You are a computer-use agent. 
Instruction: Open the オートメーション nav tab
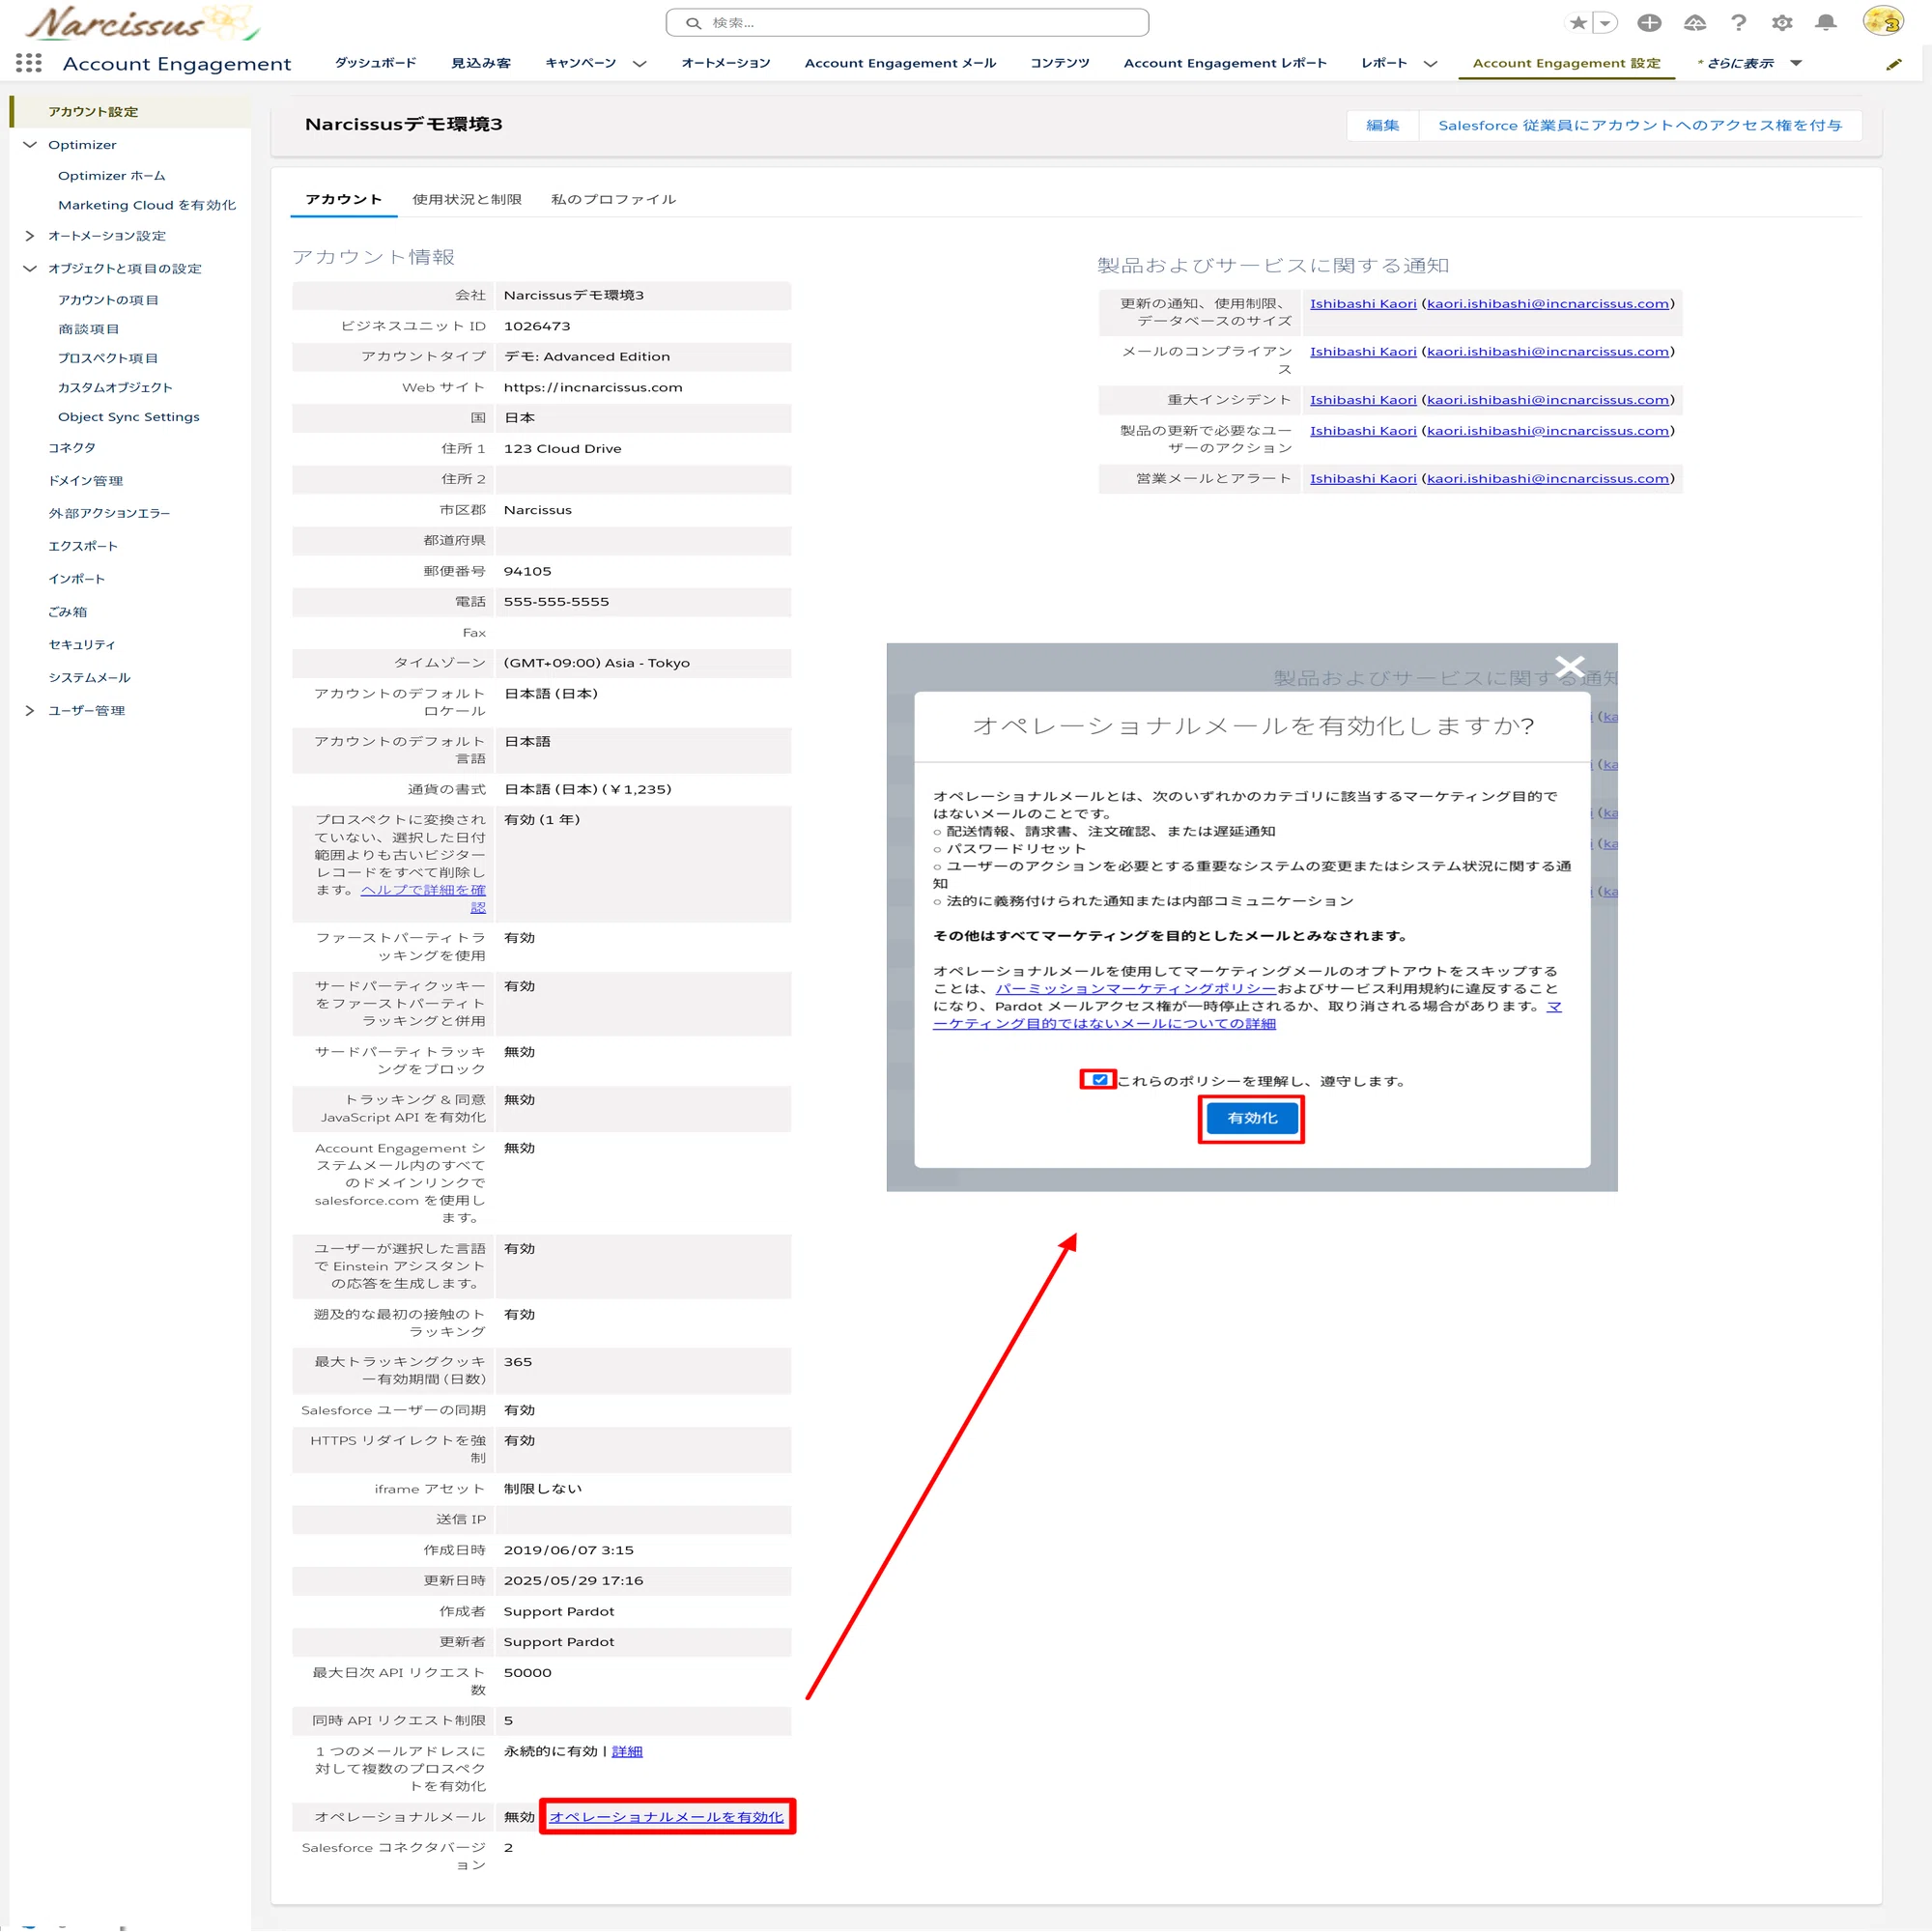726,63
